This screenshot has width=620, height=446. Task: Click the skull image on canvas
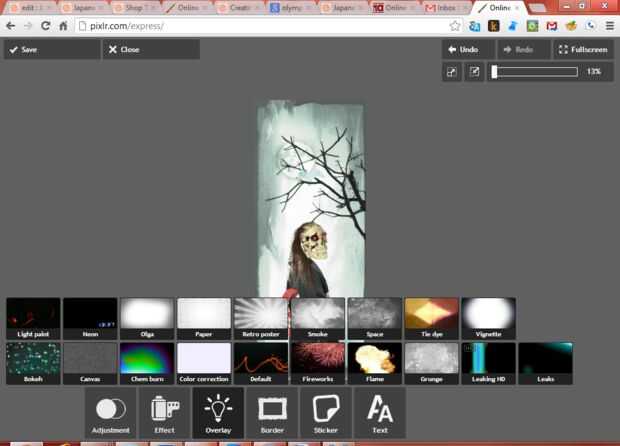click(314, 241)
